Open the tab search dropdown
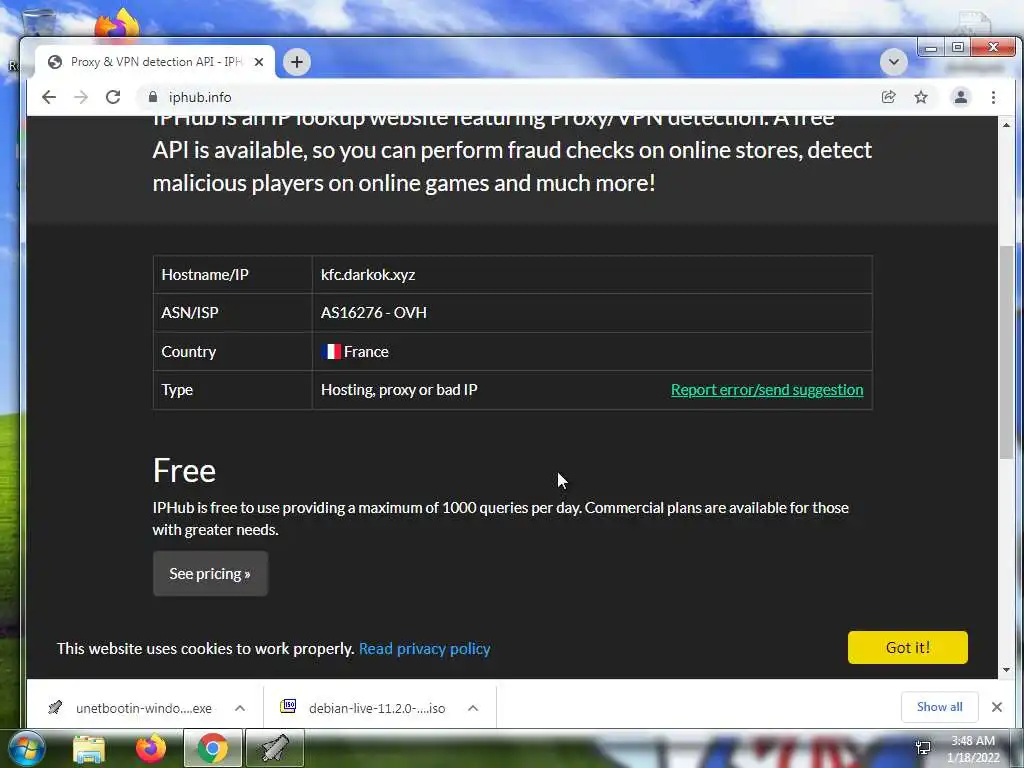 point(893,62)
